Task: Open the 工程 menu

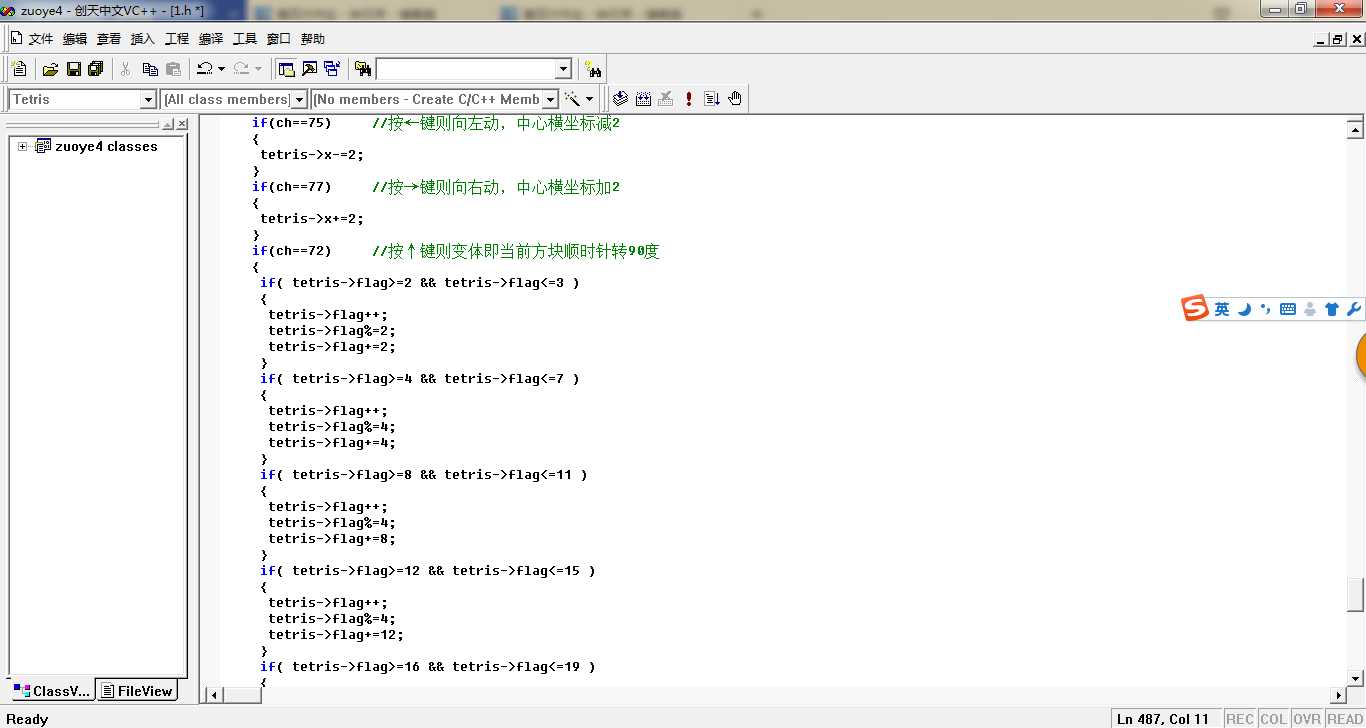Action: (177, 39)
